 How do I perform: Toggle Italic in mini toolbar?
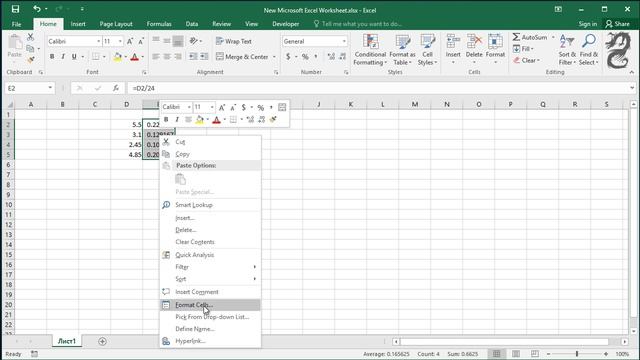[177, 119]
